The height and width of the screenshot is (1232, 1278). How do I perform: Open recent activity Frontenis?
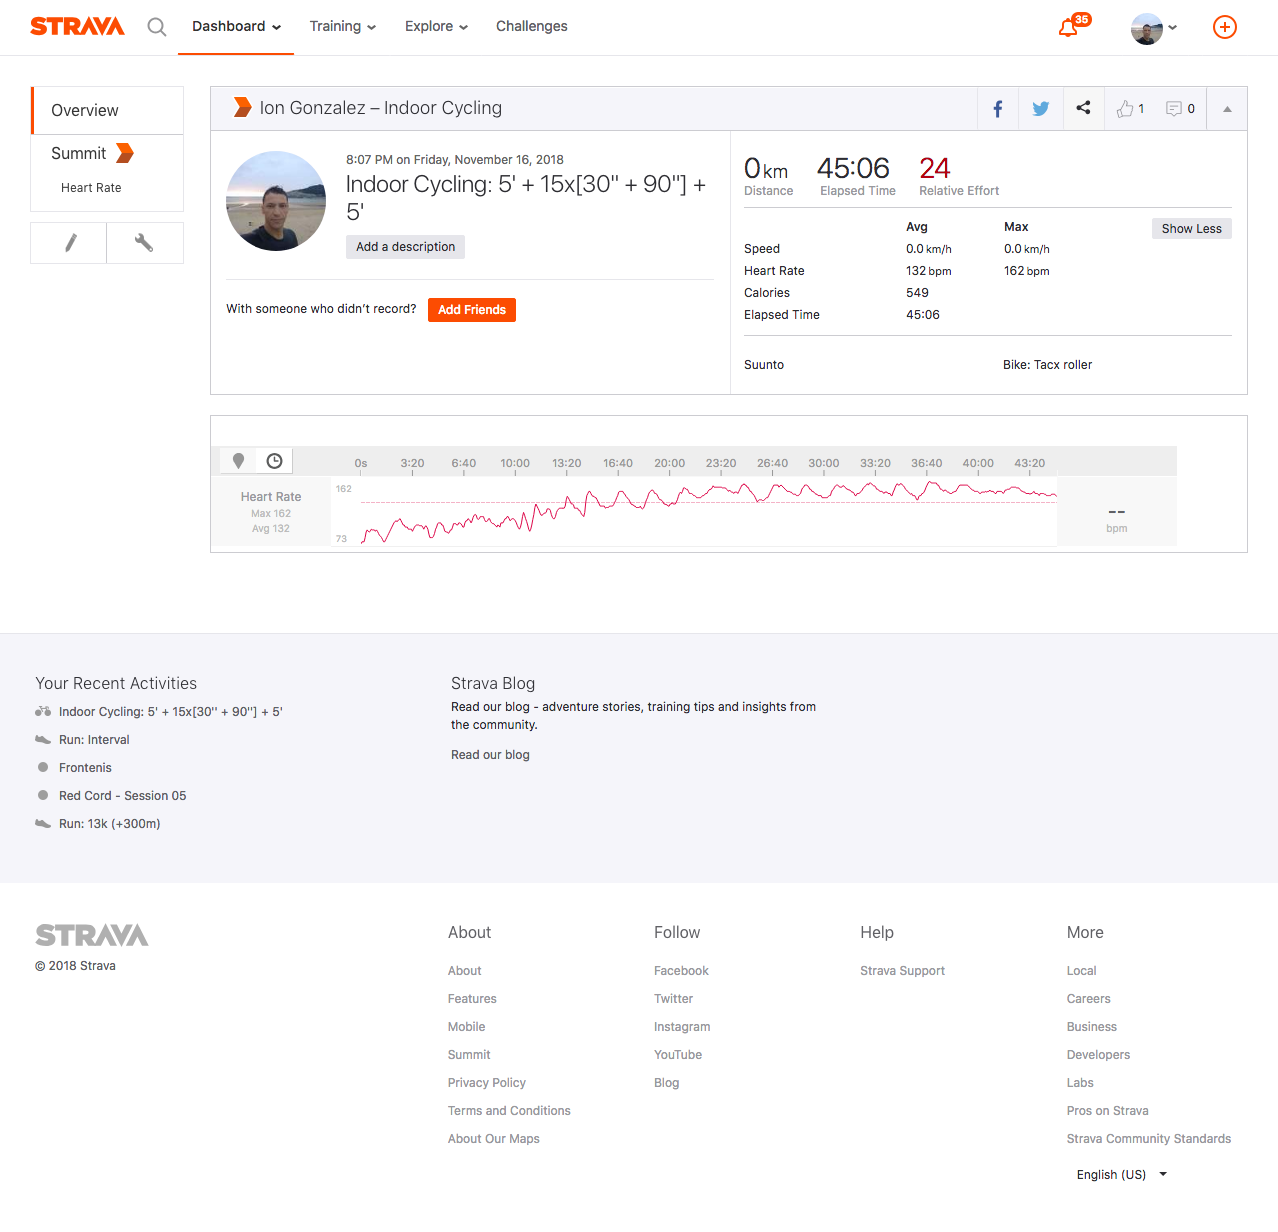tap(85, 768)
